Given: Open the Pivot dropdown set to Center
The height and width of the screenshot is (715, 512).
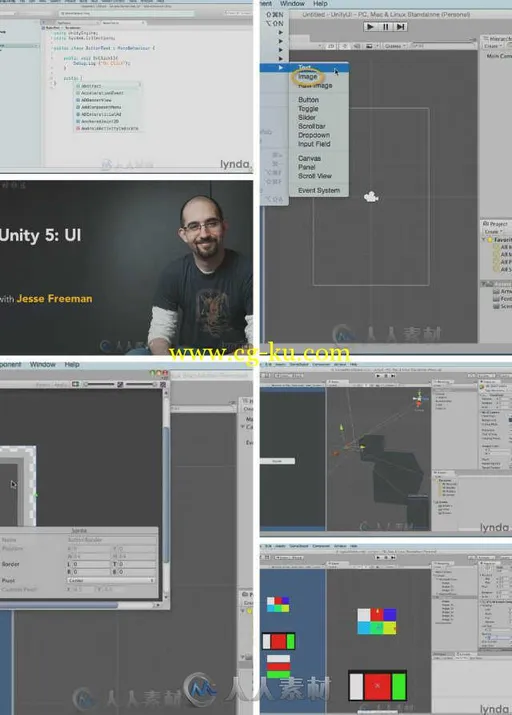Looking at the screenshot, I should click(x=111, y=580).
